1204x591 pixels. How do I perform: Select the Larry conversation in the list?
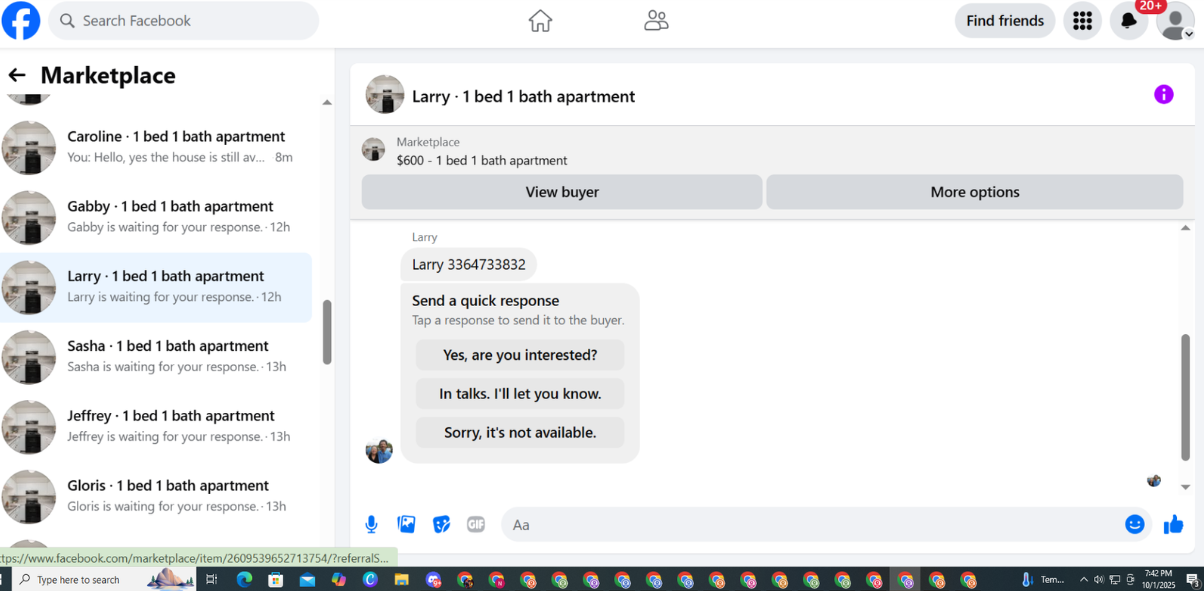pos(156,287)
